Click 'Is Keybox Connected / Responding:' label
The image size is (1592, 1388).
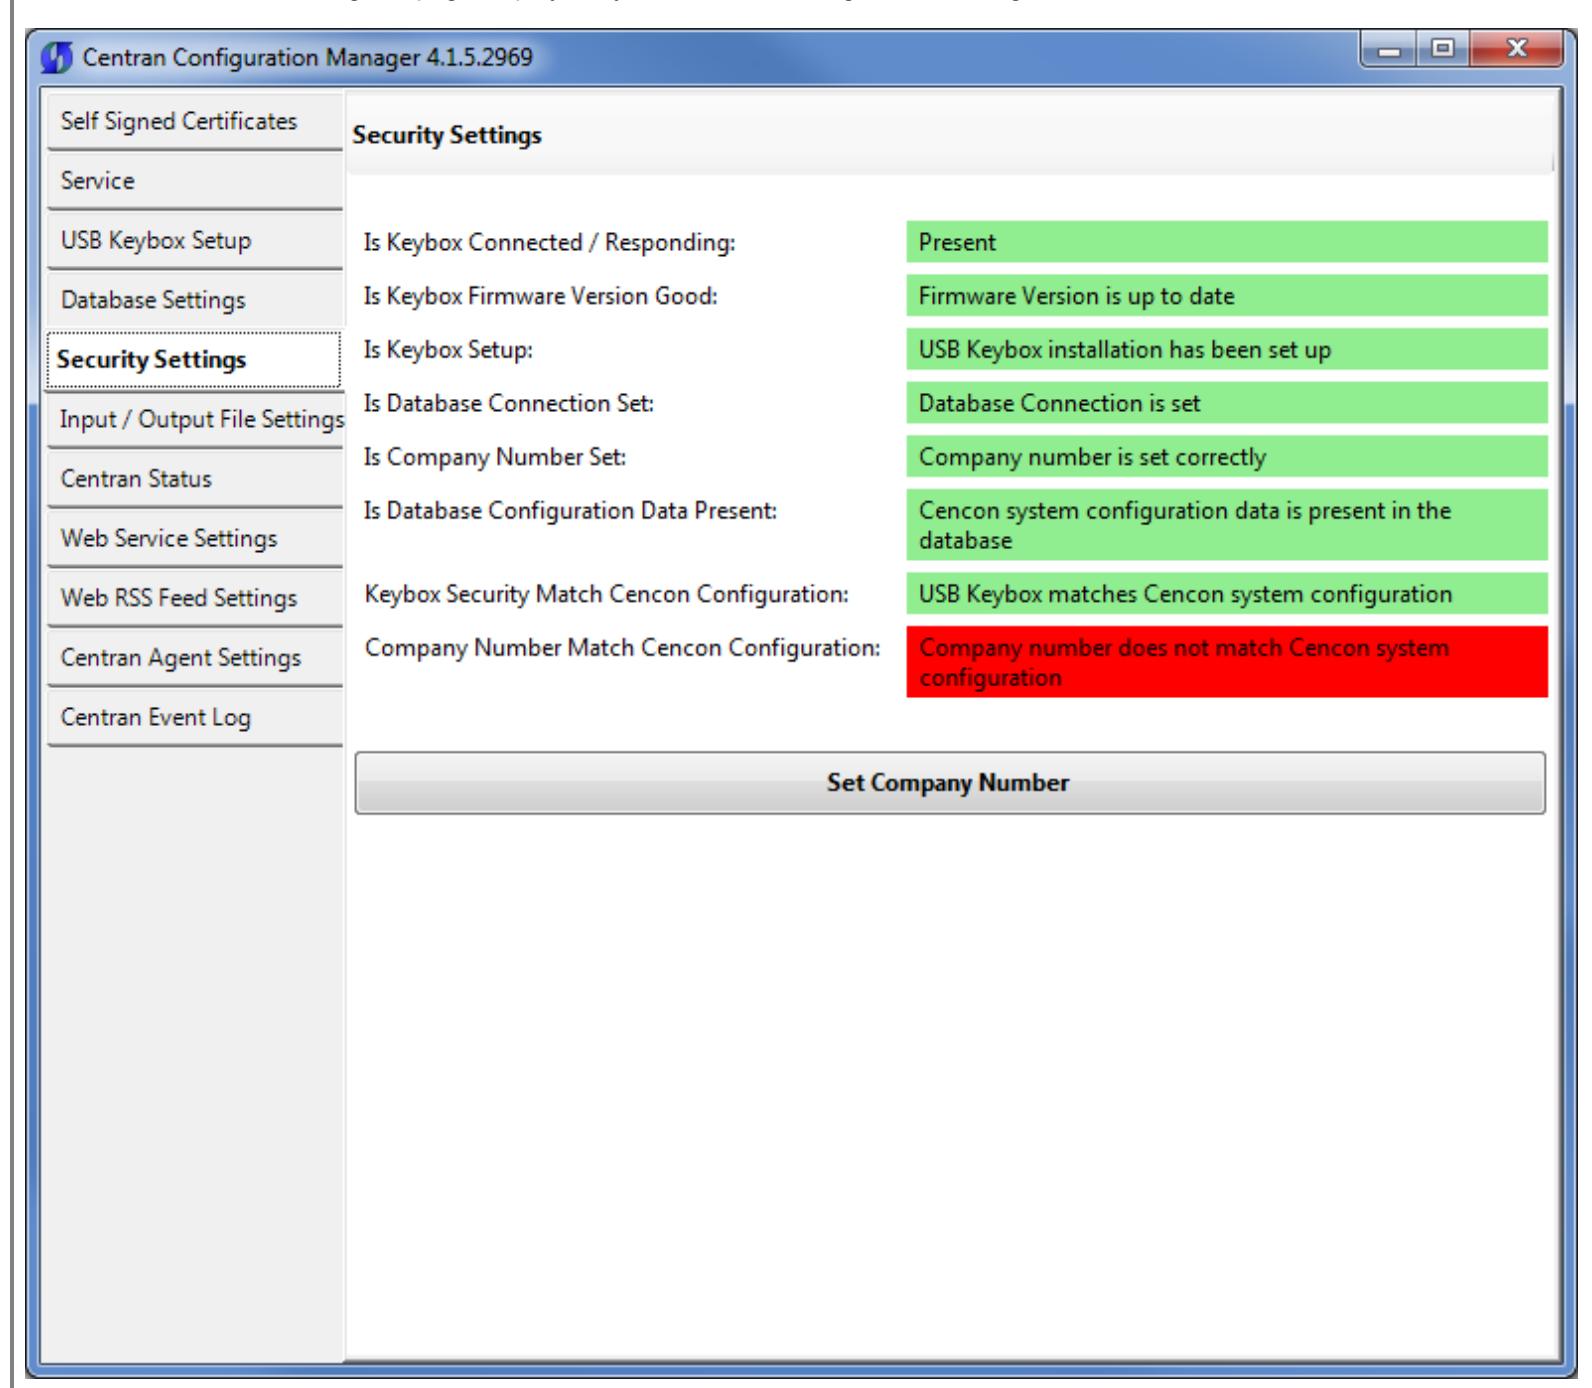pos(550,243)
